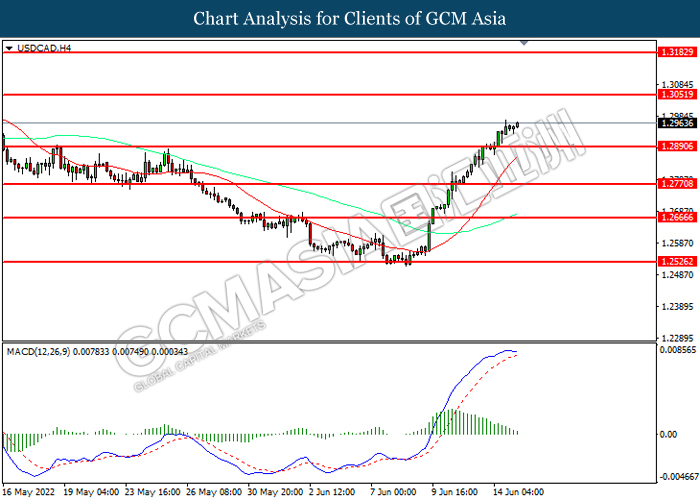Select the 1.31829 resistance level label
This screenshot has height=500, width=700.
pyautogui.click(x=677, y=52)
